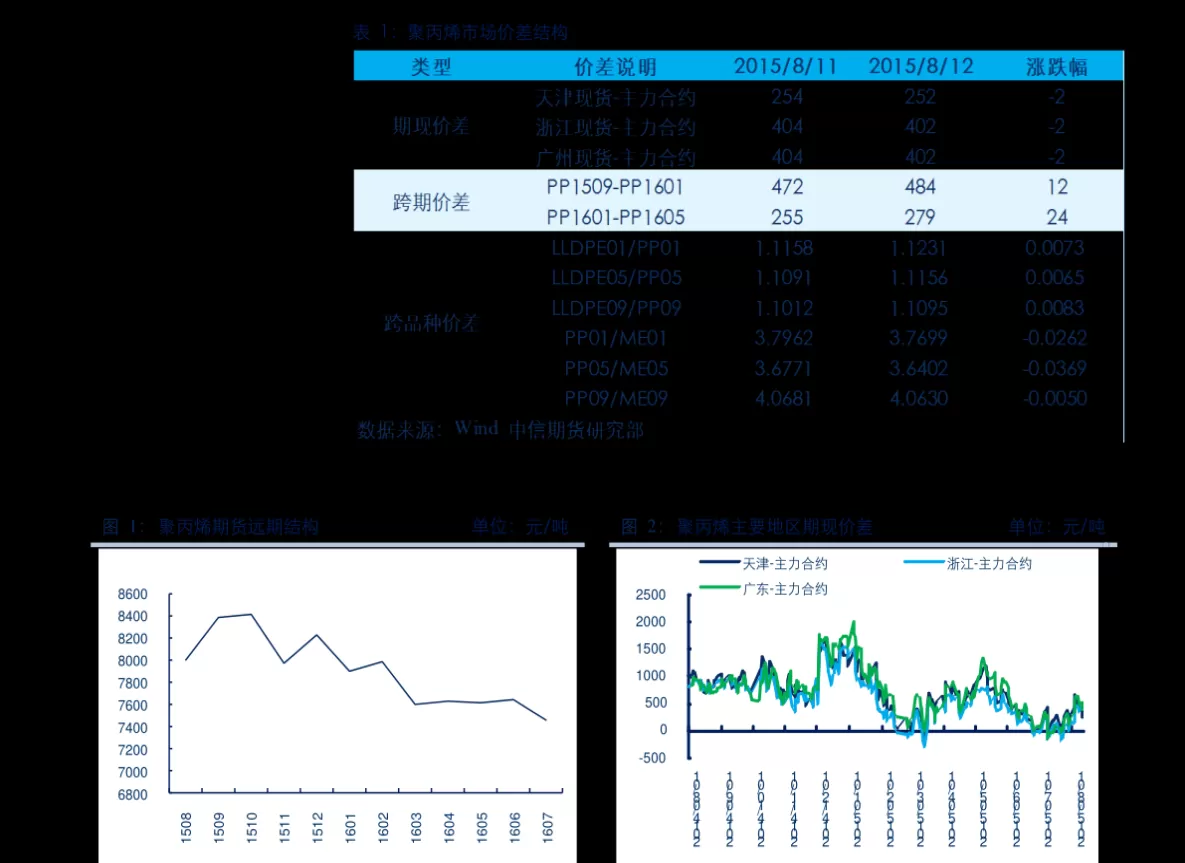Click the 数据来源 Wind 中信期货研究部 note
This screenshot has width=1185, height=863.
pyautogui.click(x=500, y=430)
